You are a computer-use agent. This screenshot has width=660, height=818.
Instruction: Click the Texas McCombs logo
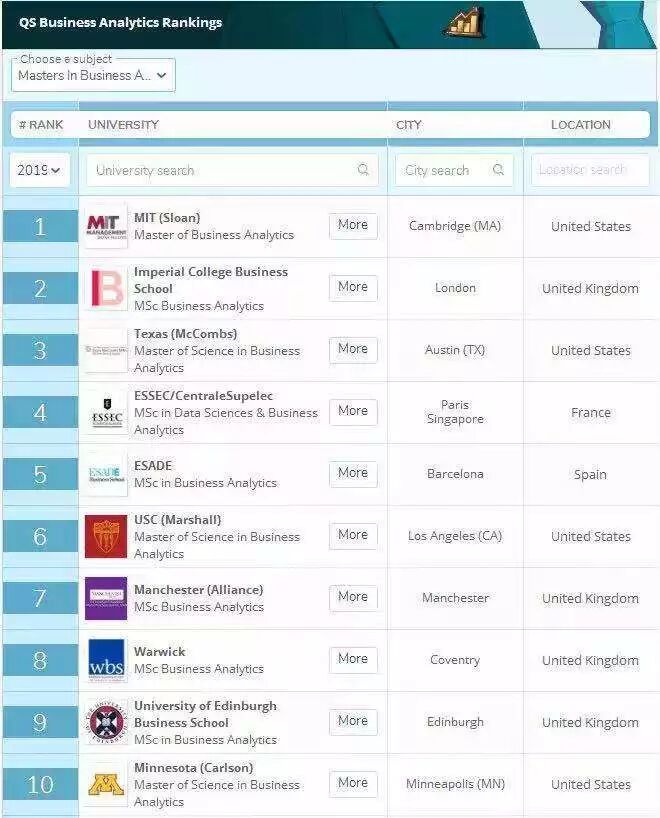106,350
